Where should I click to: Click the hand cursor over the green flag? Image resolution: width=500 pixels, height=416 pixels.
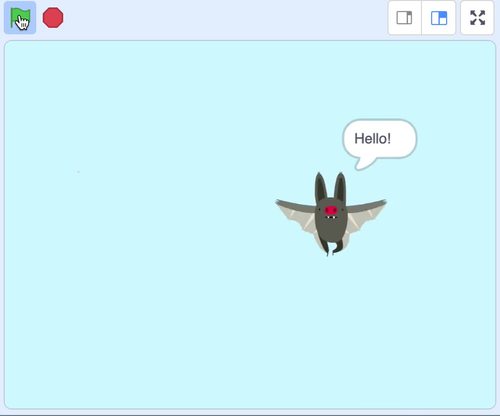click(23, 23)
